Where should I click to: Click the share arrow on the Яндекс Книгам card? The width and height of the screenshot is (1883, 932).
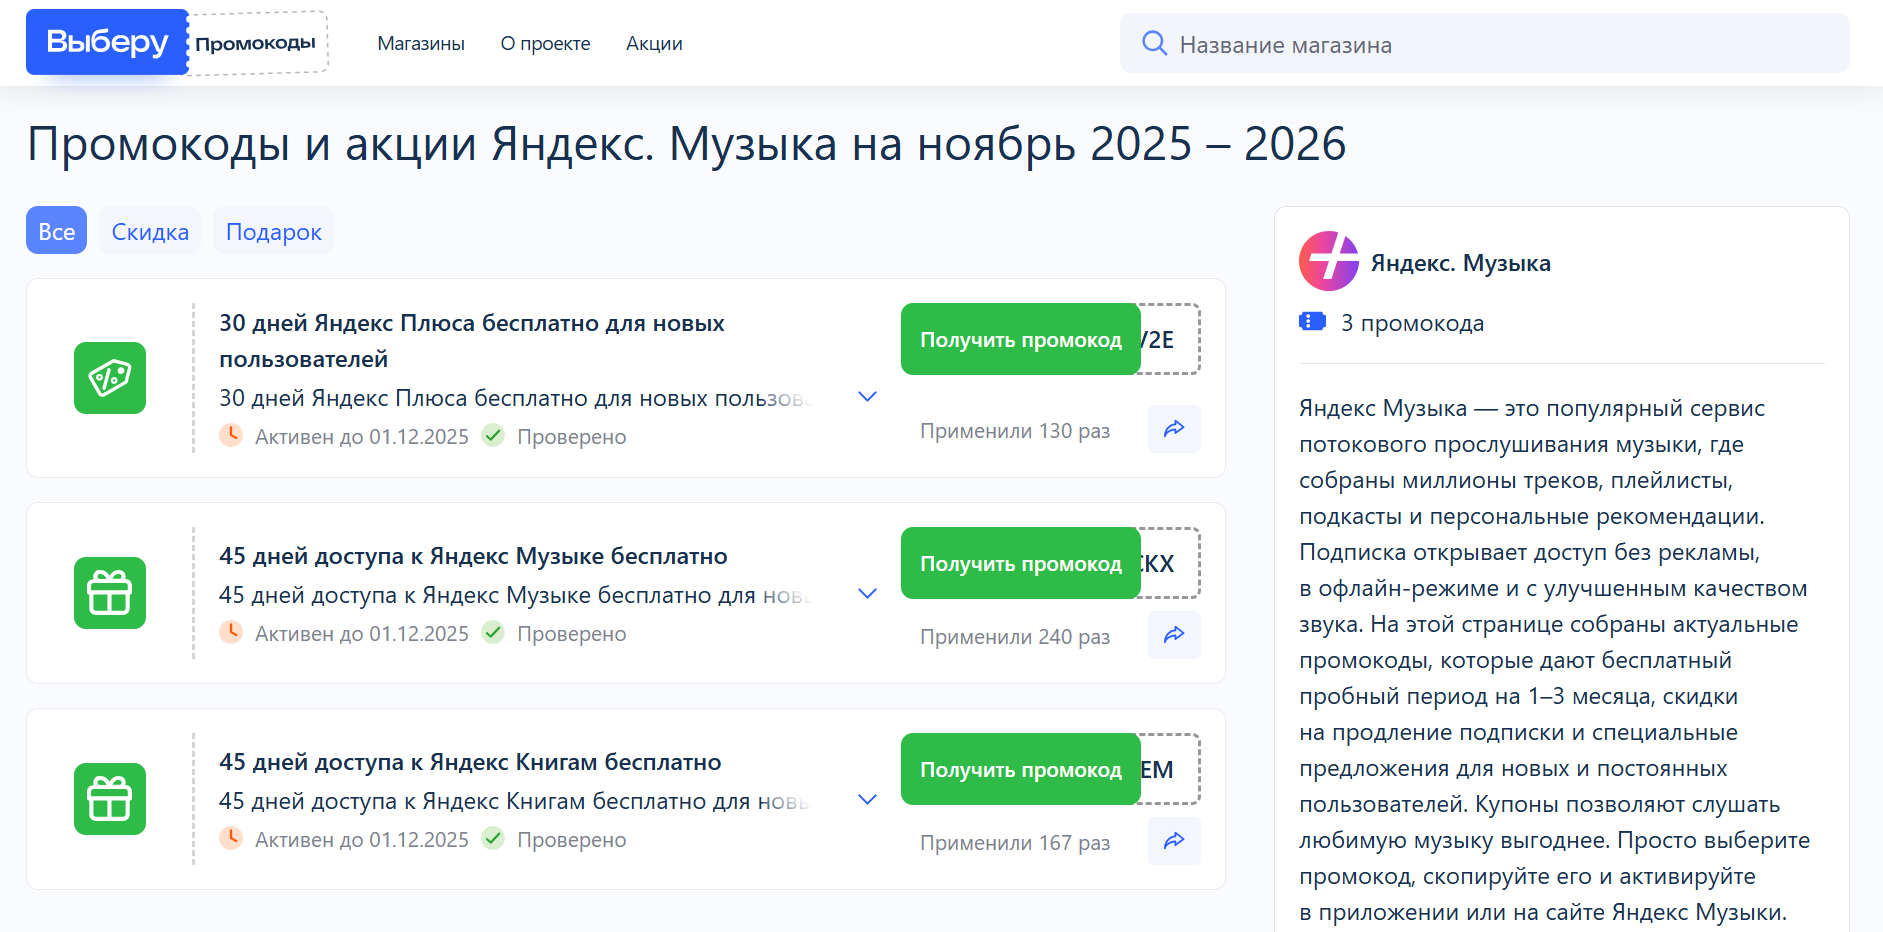(1174, 841)
